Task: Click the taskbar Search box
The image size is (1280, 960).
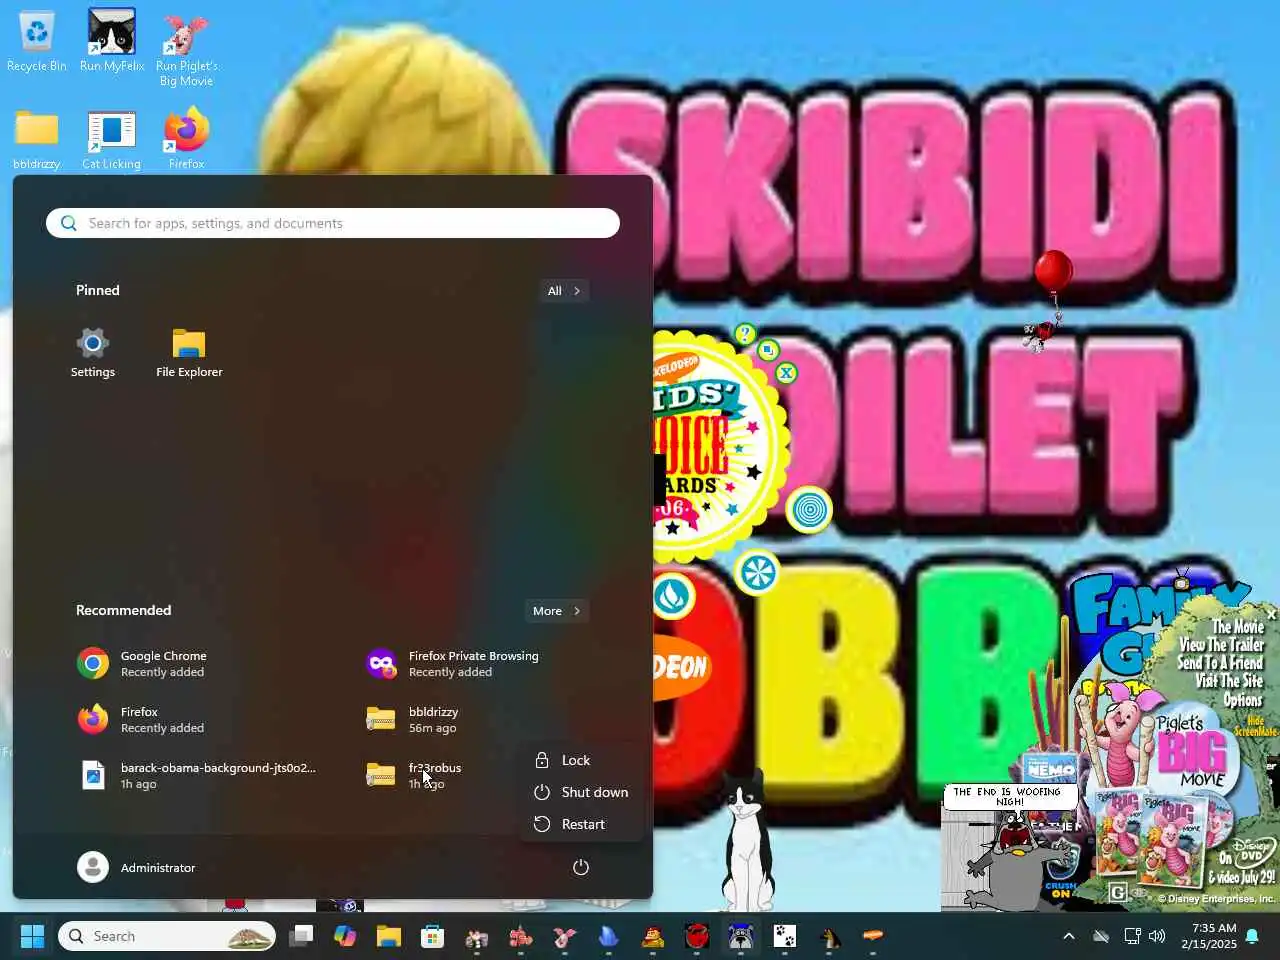Action: 167,936
